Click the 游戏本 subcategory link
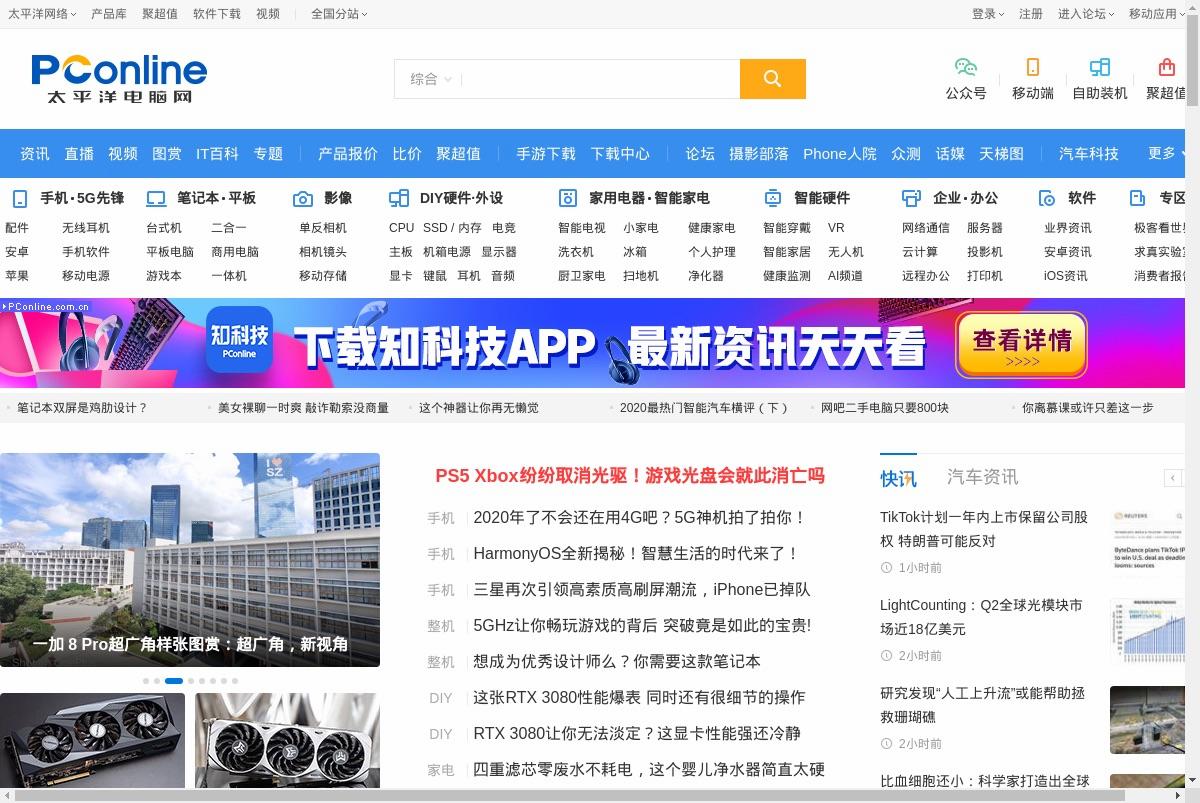The image size is (1200, 803). (x=164, y=276)
